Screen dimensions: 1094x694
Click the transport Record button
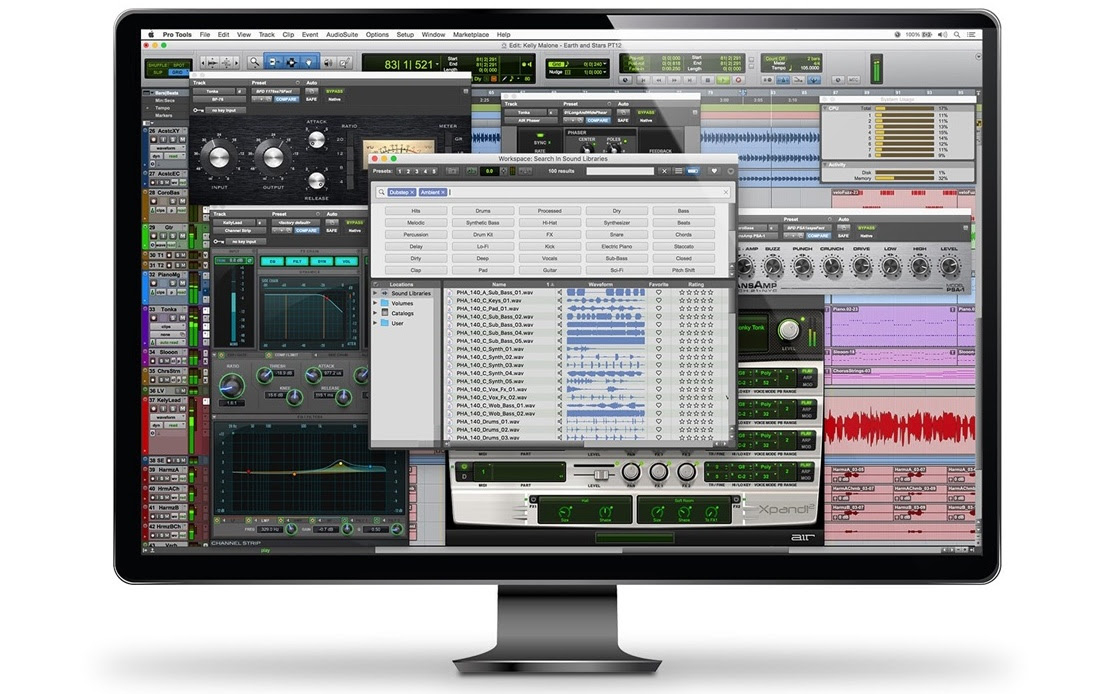[x=739, y=80]
